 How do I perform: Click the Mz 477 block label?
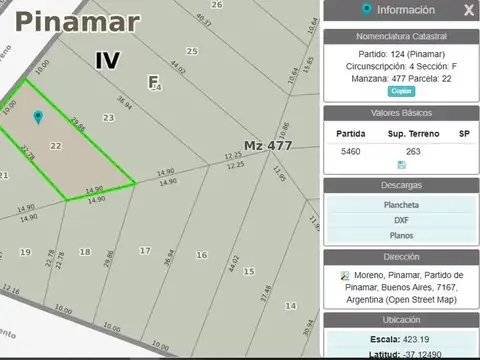[x=268, y=146]
